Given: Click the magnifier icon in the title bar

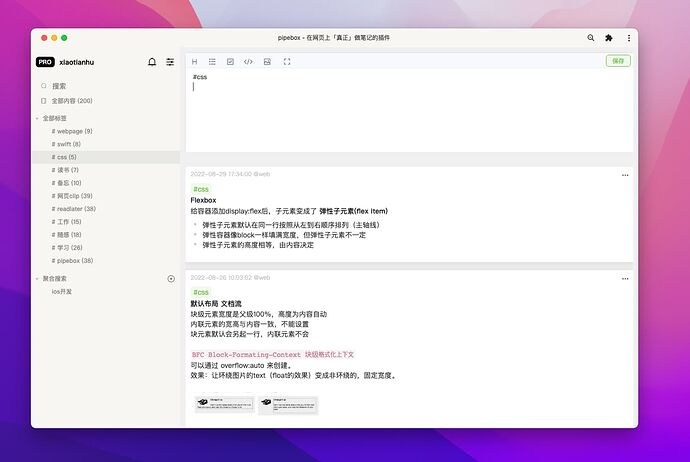Looking at the screenshot, I should point(590,38).
